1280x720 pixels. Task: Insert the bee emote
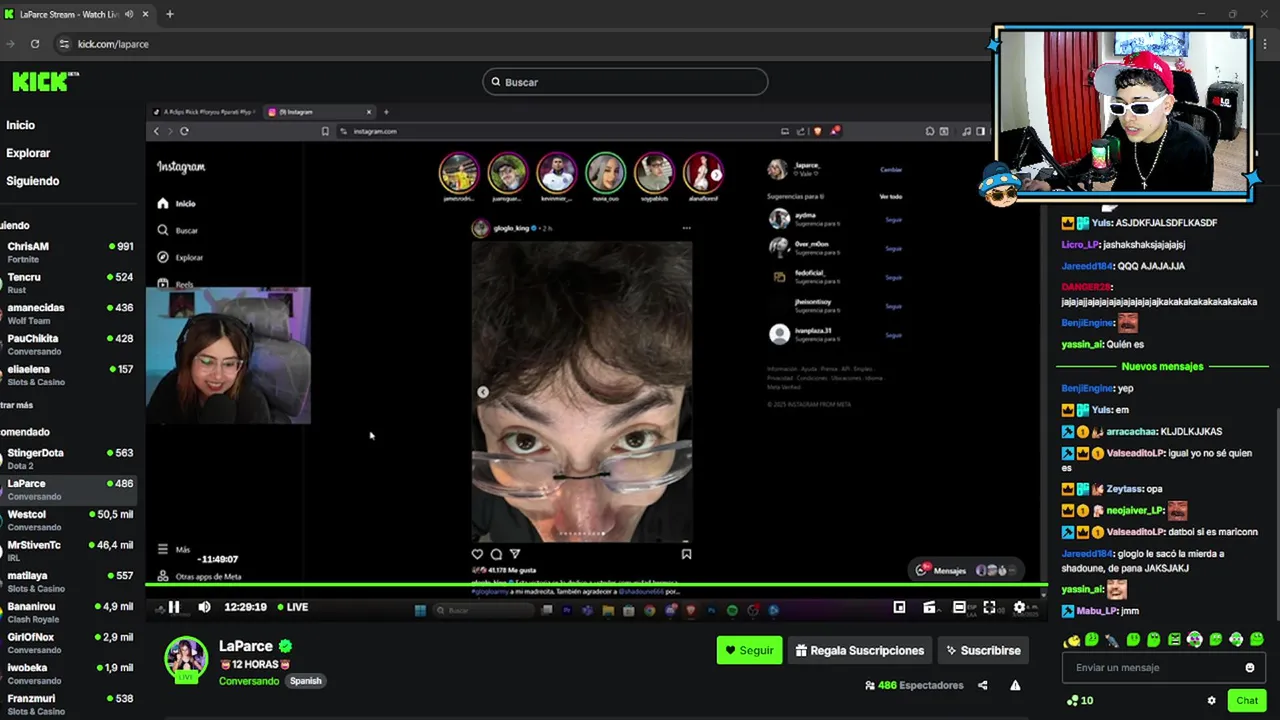pos(1073,640)
